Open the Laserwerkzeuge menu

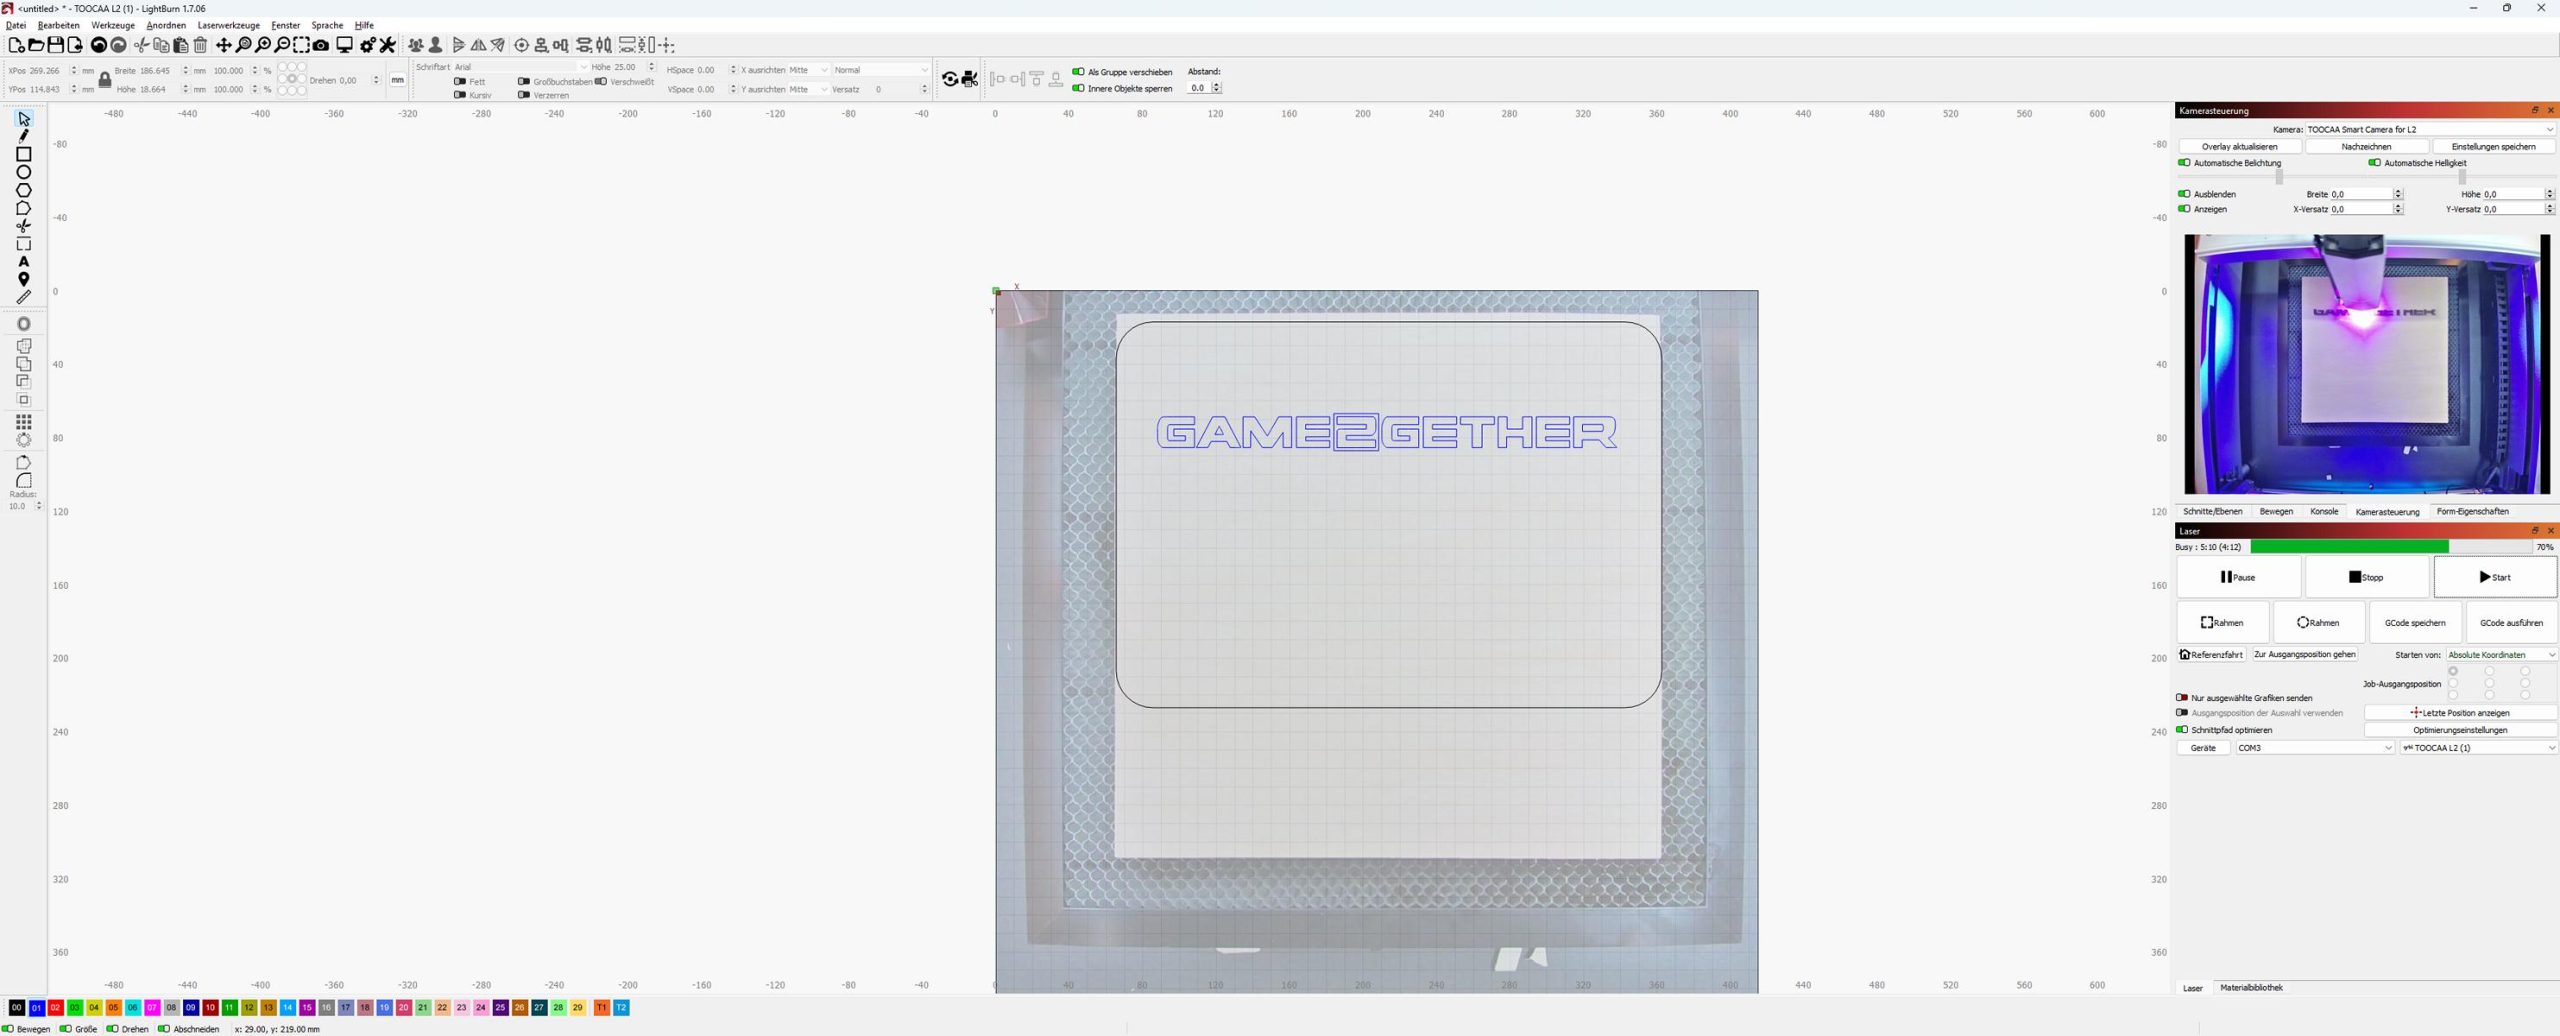(228, 25)
